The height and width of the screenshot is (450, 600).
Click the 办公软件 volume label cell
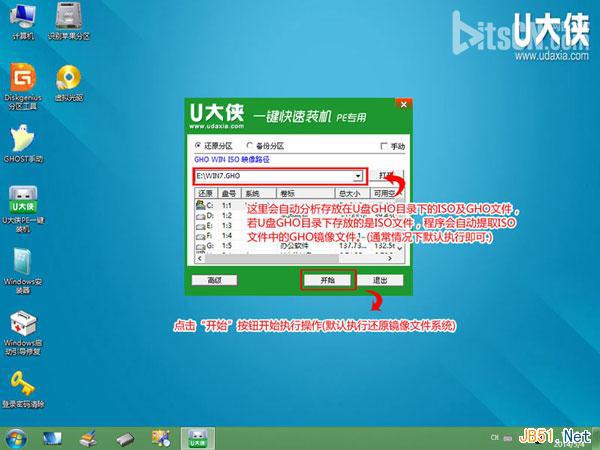coord(294,246)
